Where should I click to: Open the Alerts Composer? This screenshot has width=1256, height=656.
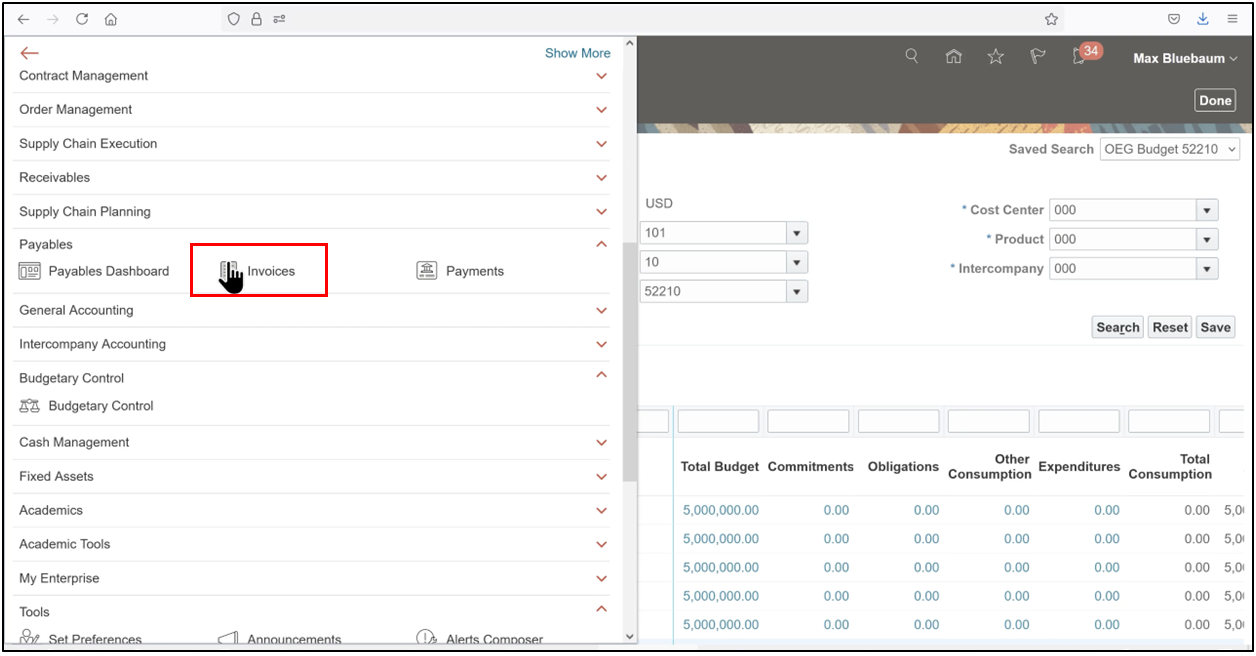click(x=493, y=639)
